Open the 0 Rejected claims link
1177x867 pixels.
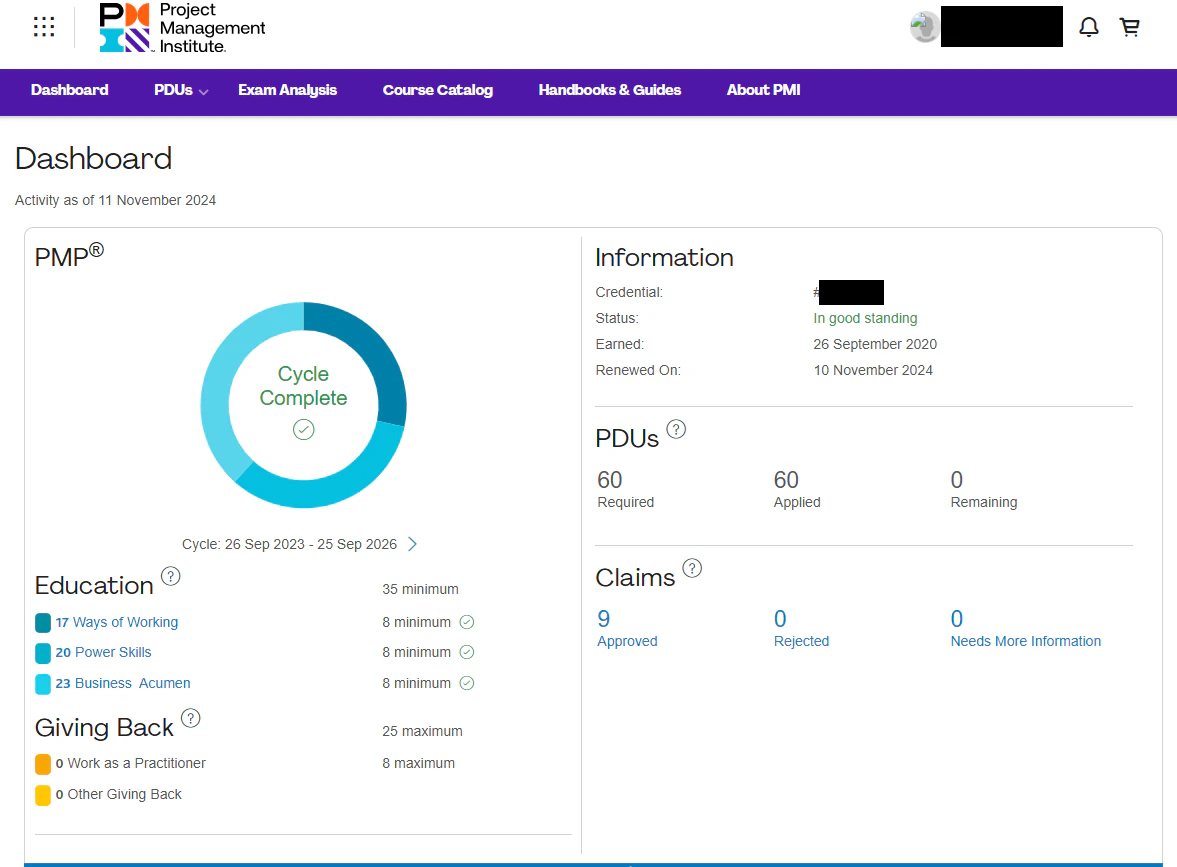[801, 628]
